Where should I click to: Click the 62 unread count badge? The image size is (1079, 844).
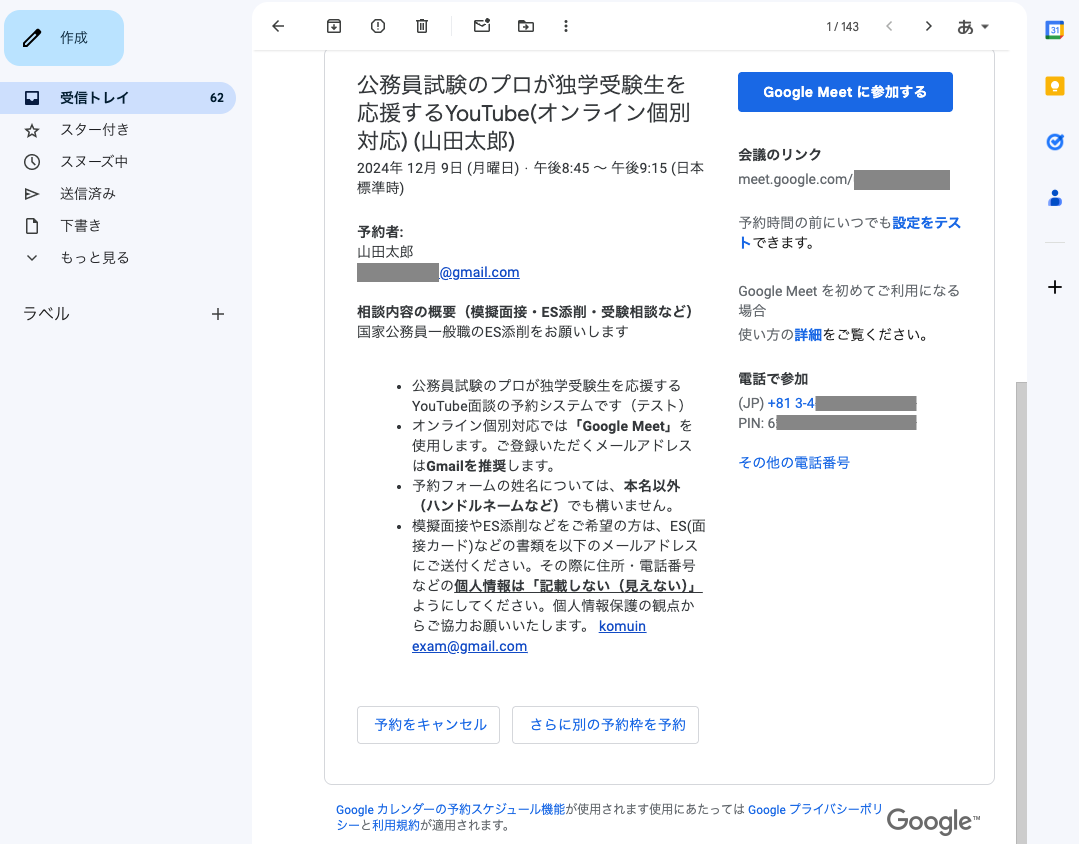(217, 98)
